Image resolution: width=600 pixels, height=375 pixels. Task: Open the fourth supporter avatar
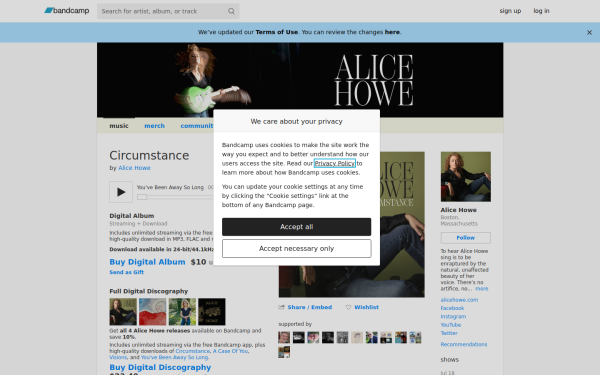coord(328,338)
